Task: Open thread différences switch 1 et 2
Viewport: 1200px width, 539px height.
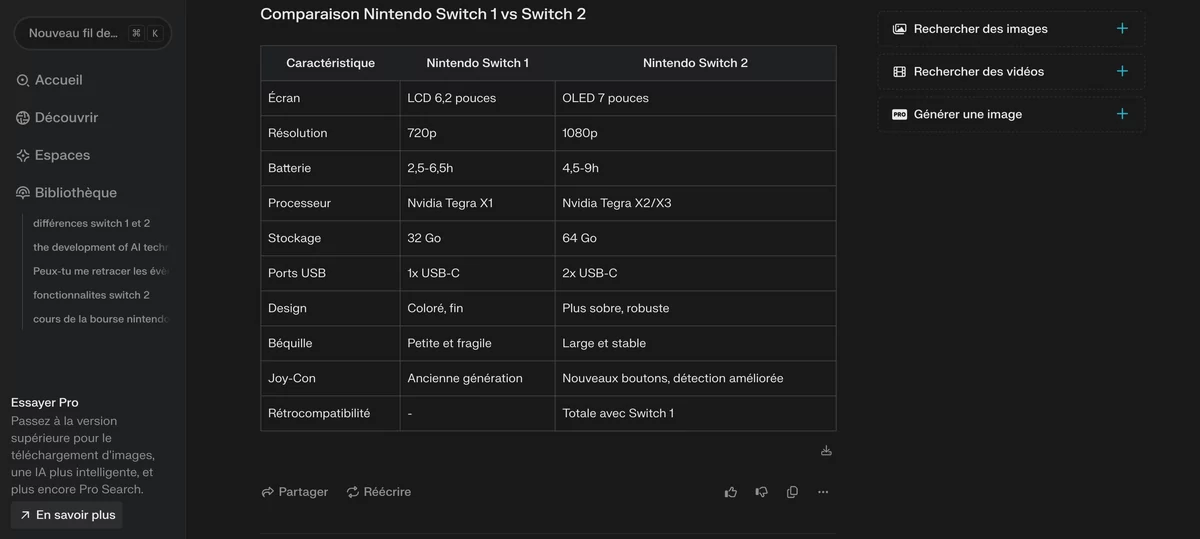Action: [92, 223]
